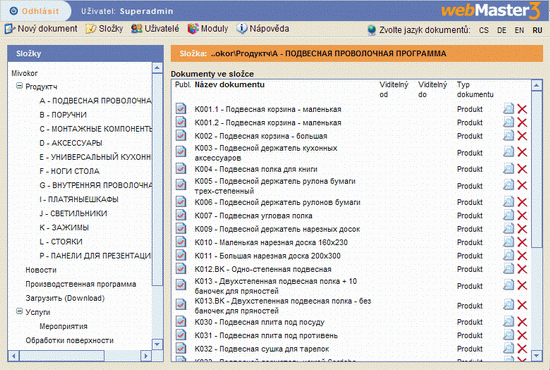Toggle publish icon for K002 document
The height and width of the screenshot is (370, 550).
coord(181,135)
